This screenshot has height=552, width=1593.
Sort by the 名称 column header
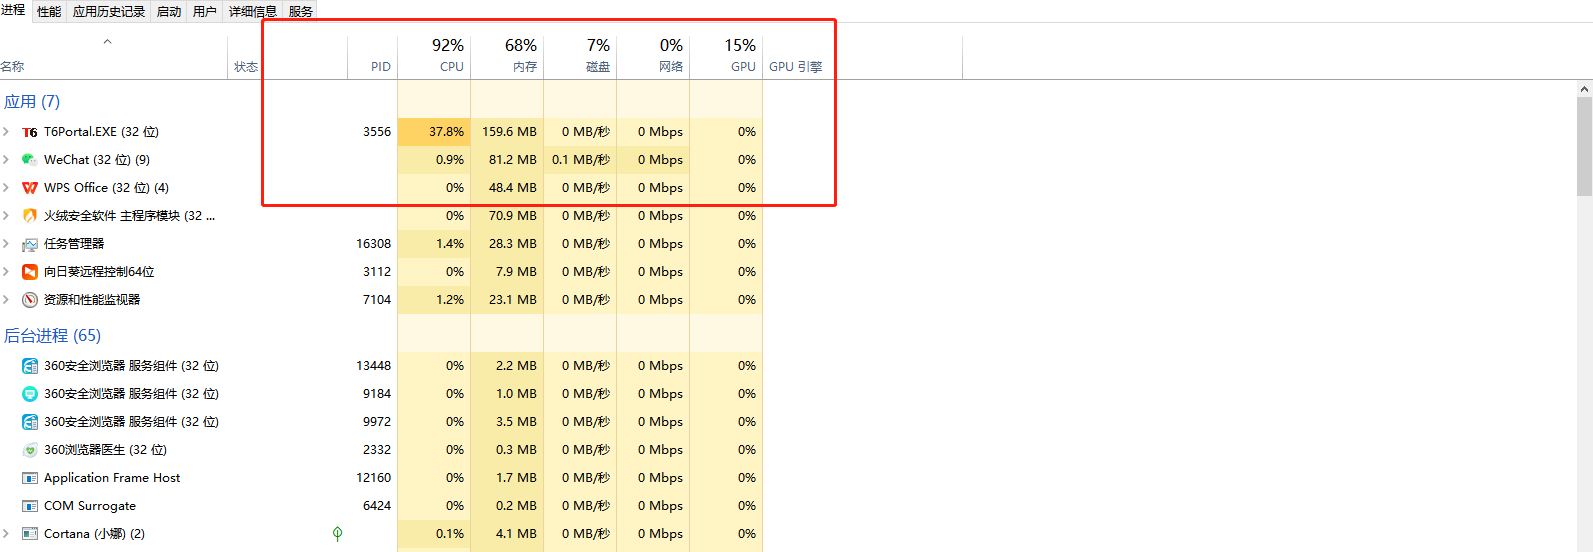(x=114, y=58)
